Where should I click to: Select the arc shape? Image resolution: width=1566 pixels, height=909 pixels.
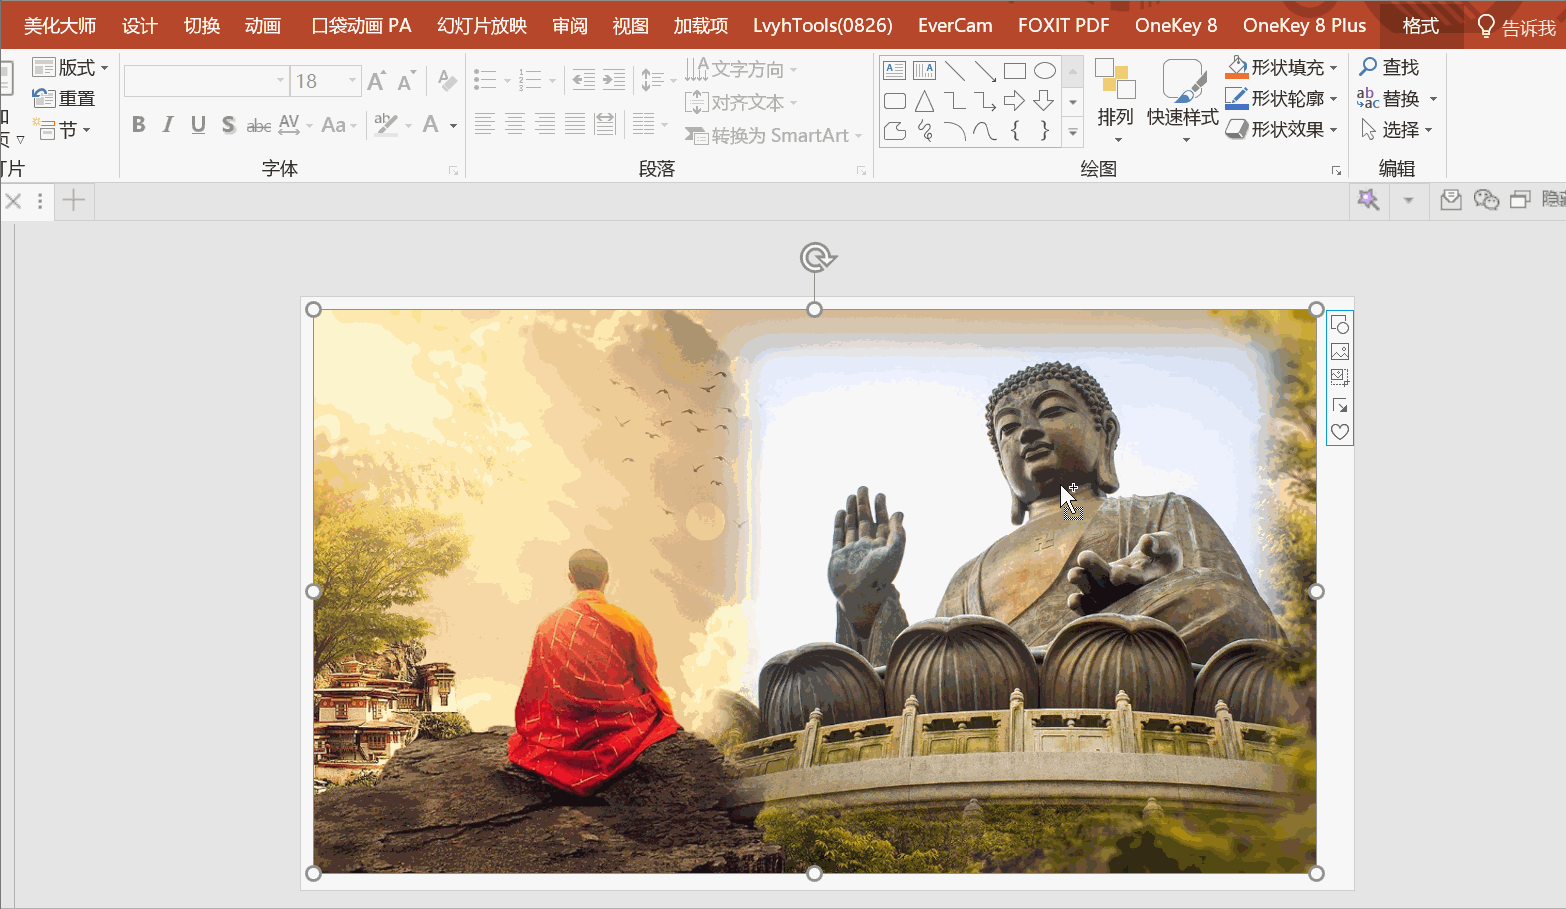point(955,131)
